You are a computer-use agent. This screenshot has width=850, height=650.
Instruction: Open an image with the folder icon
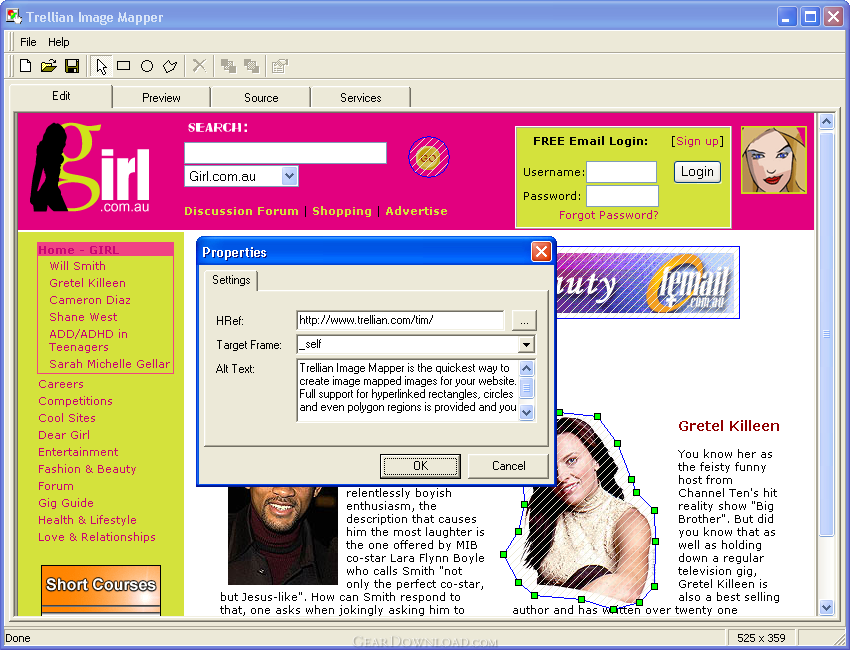(x=48, y=66)
